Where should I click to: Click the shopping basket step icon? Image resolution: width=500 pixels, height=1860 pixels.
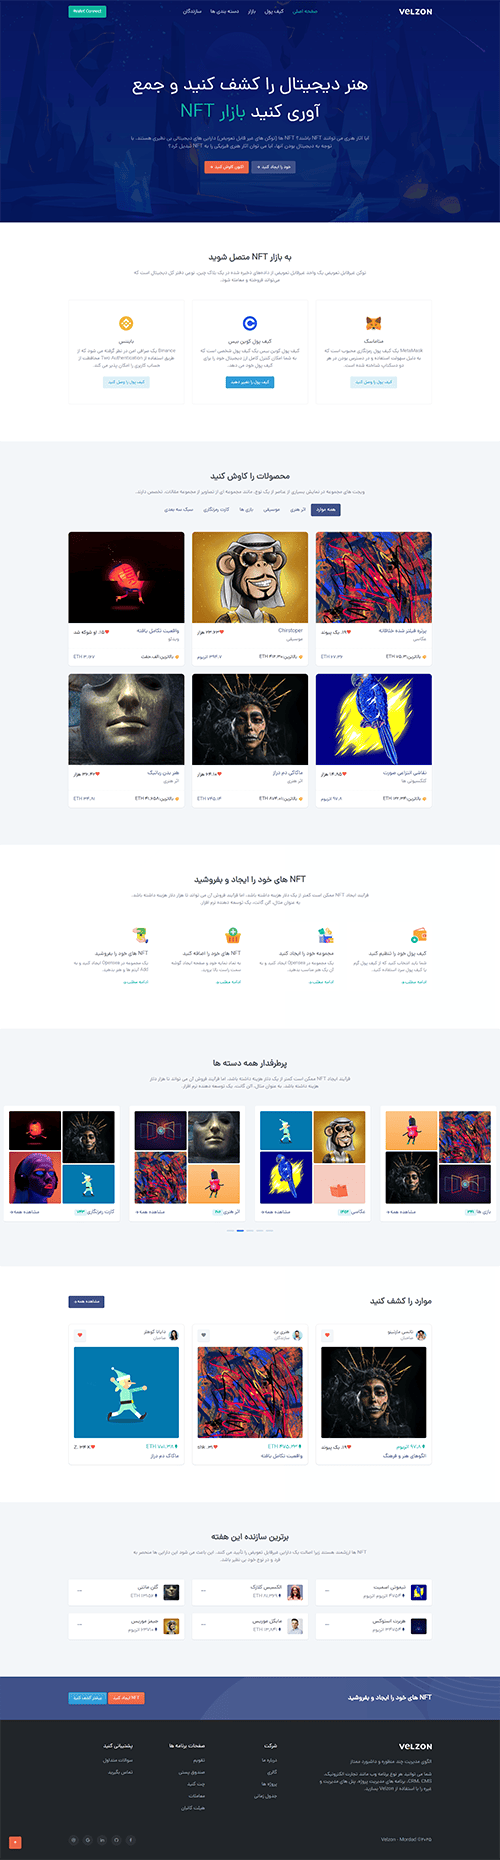pyautogui.click(x=233, y=935)
